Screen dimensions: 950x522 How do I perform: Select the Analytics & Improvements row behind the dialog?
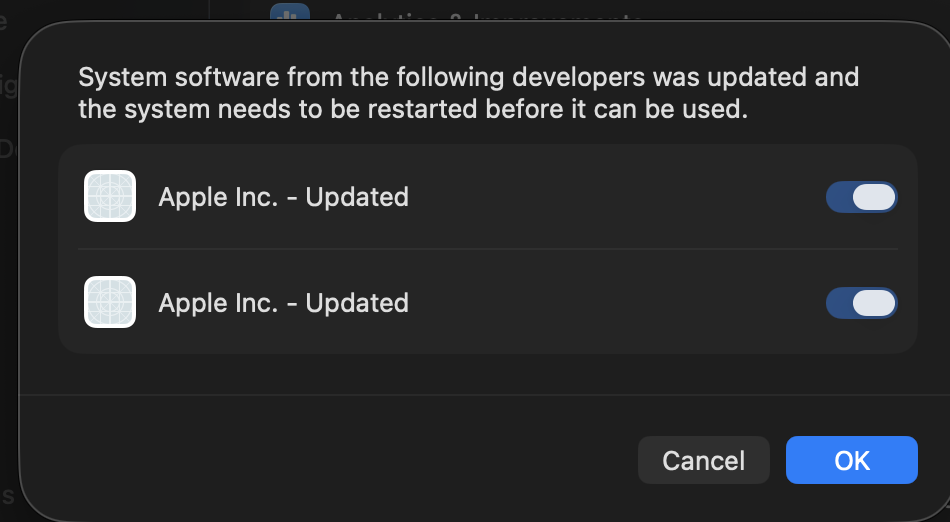(x=485, y=12)
